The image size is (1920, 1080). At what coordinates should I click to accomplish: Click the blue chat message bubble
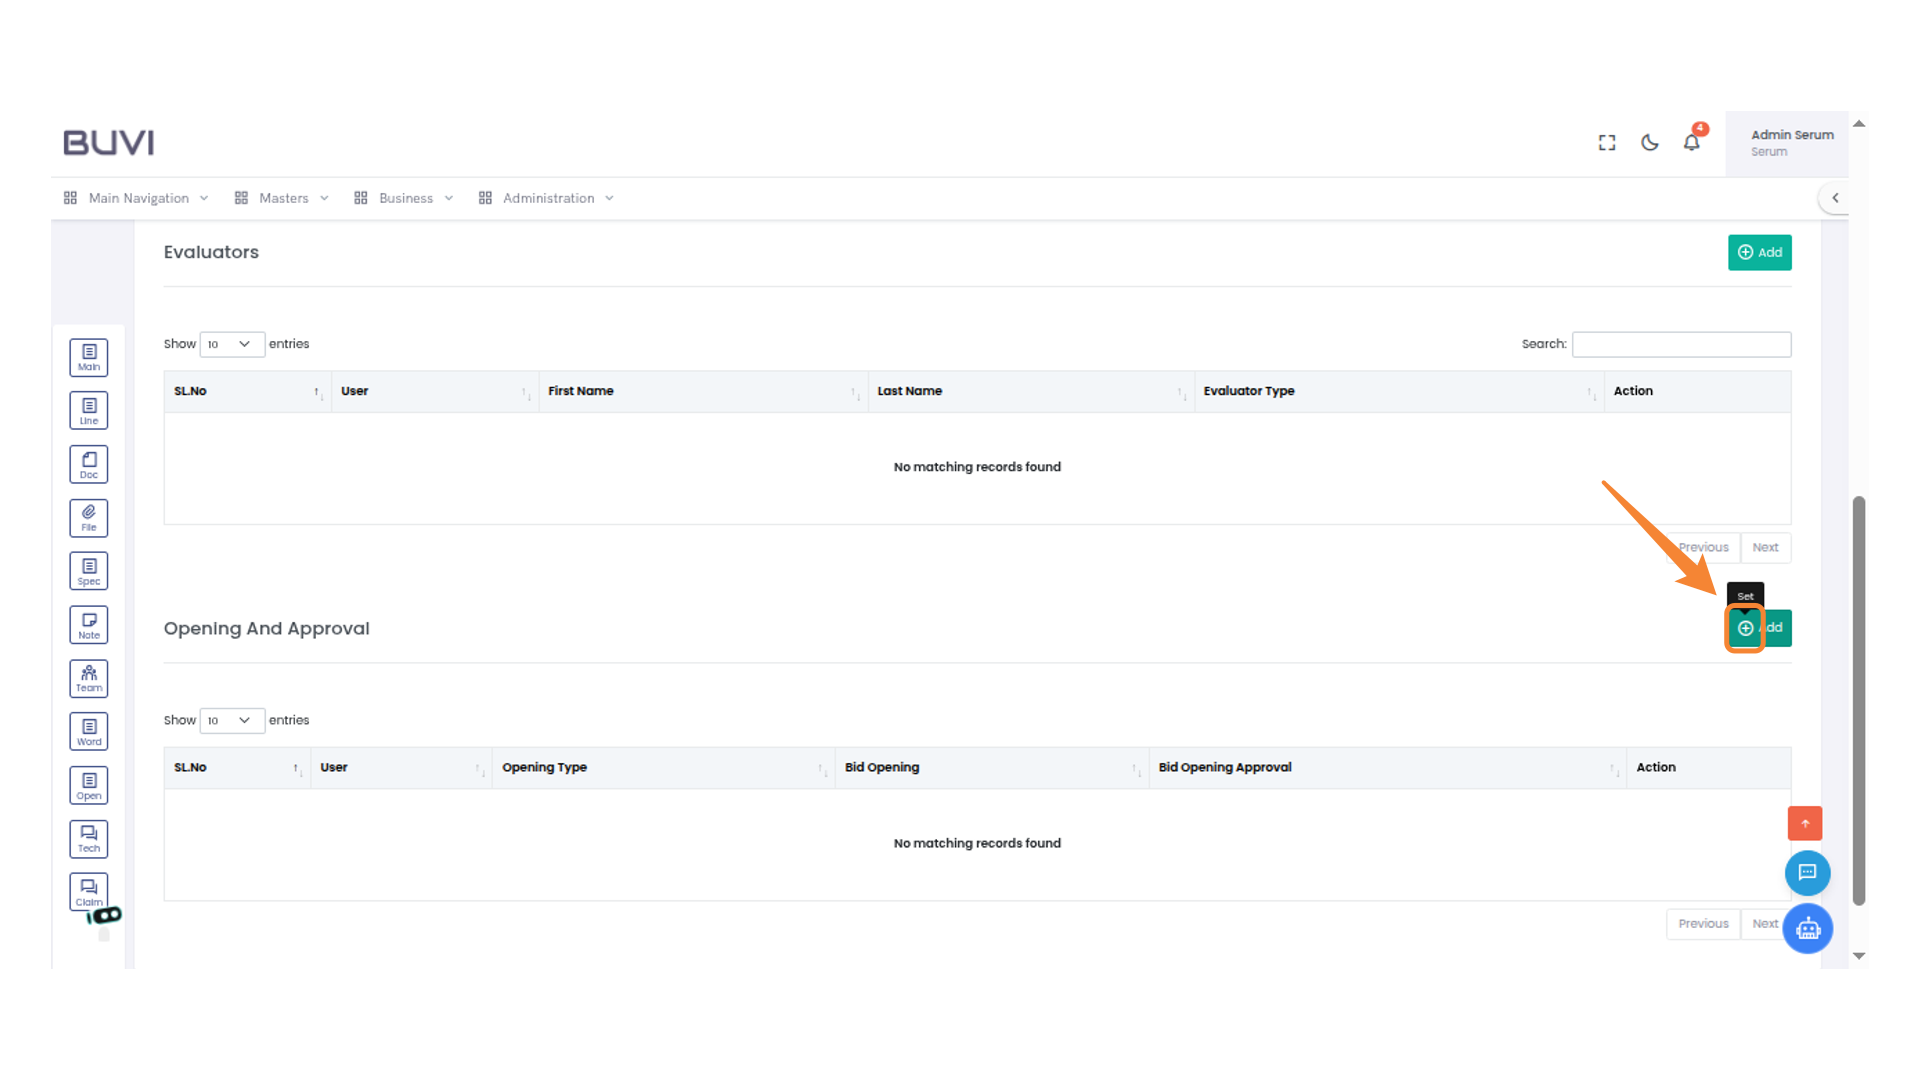(x=1807, y=873)
